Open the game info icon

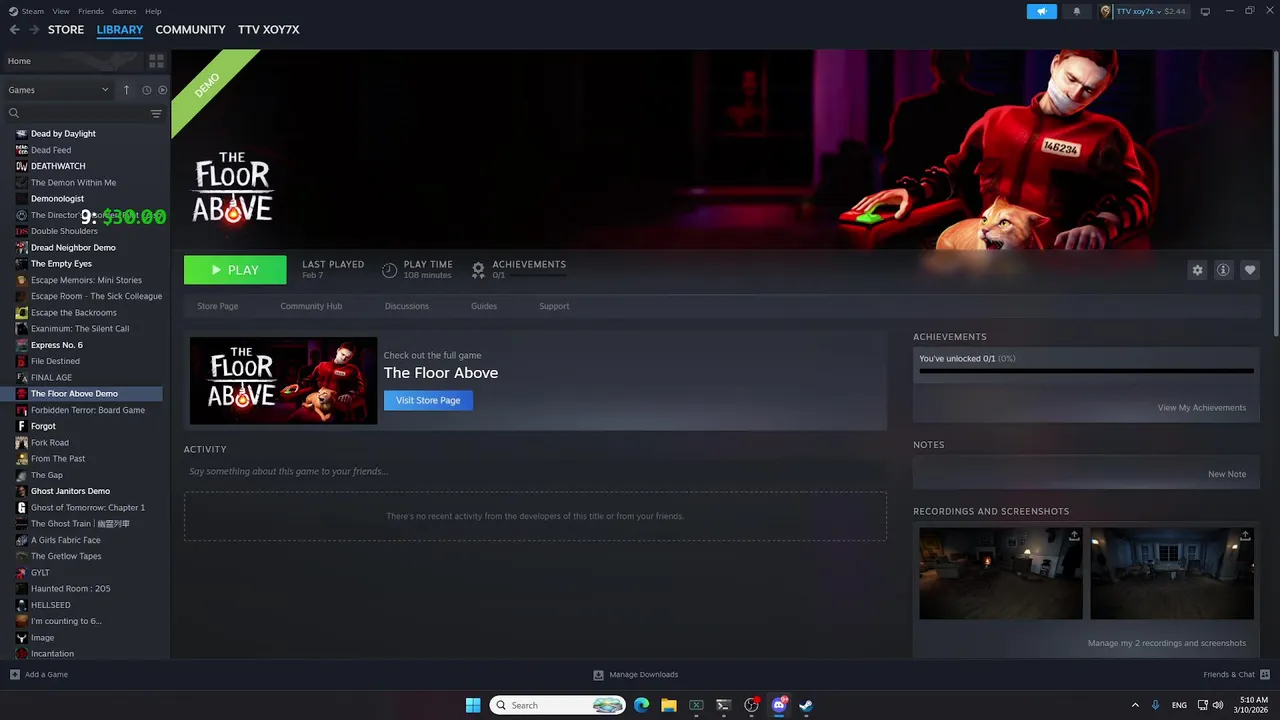[x=1223, y=270]
